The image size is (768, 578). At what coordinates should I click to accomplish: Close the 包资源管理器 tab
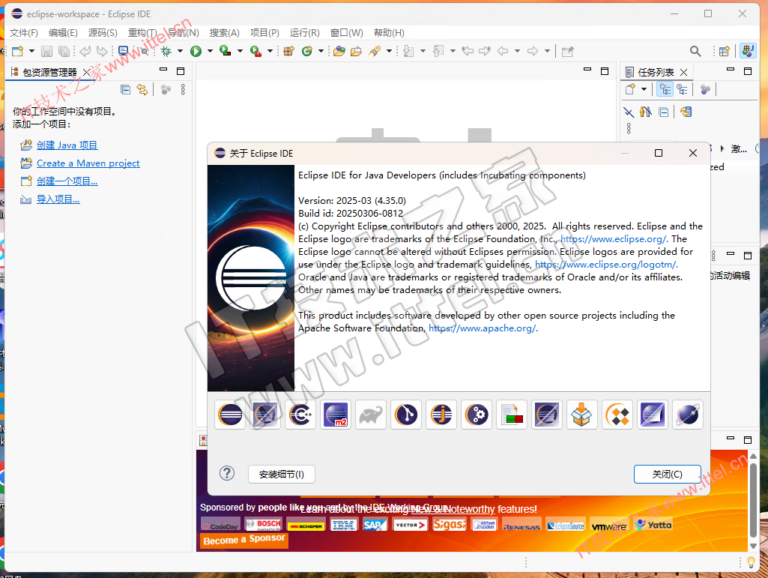click(x=86, y=72)
